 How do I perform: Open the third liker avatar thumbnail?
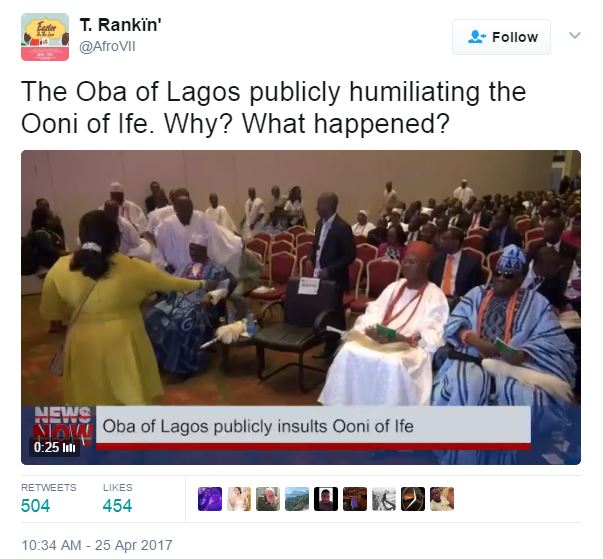pyautogui.click(x=268, y=499)
